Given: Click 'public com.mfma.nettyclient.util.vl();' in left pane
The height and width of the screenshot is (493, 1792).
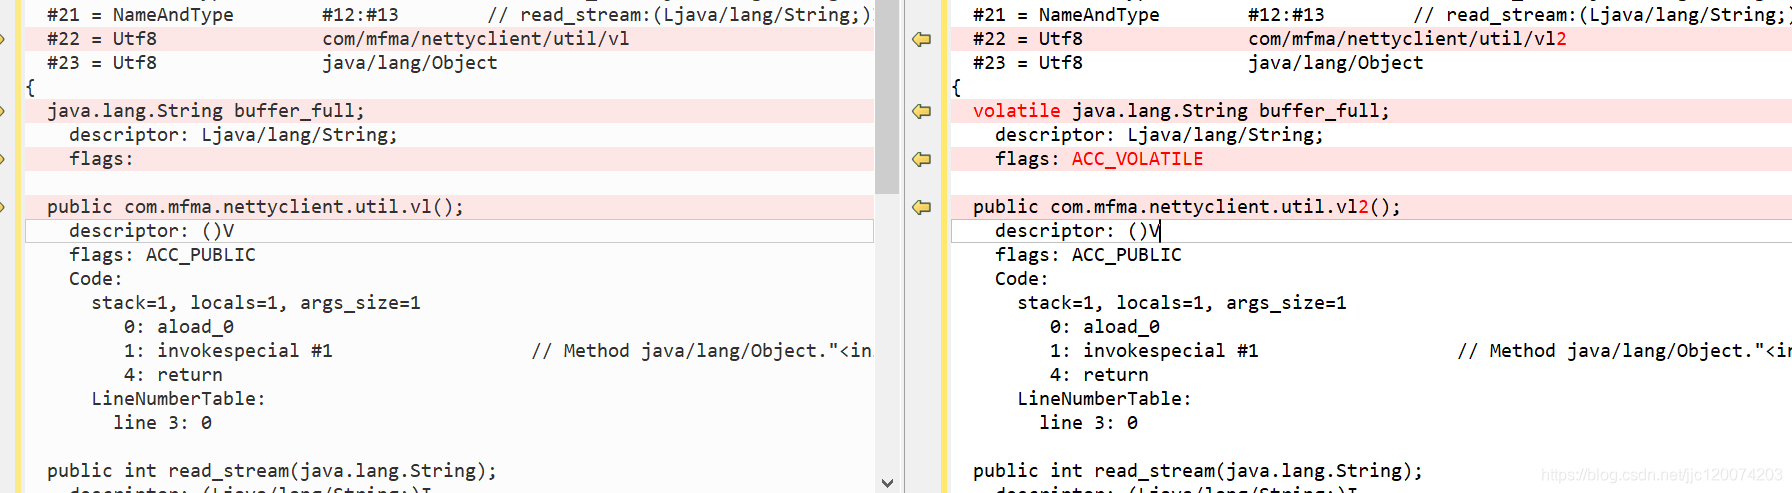Looking at the screenshot, I should pos(256,207).
